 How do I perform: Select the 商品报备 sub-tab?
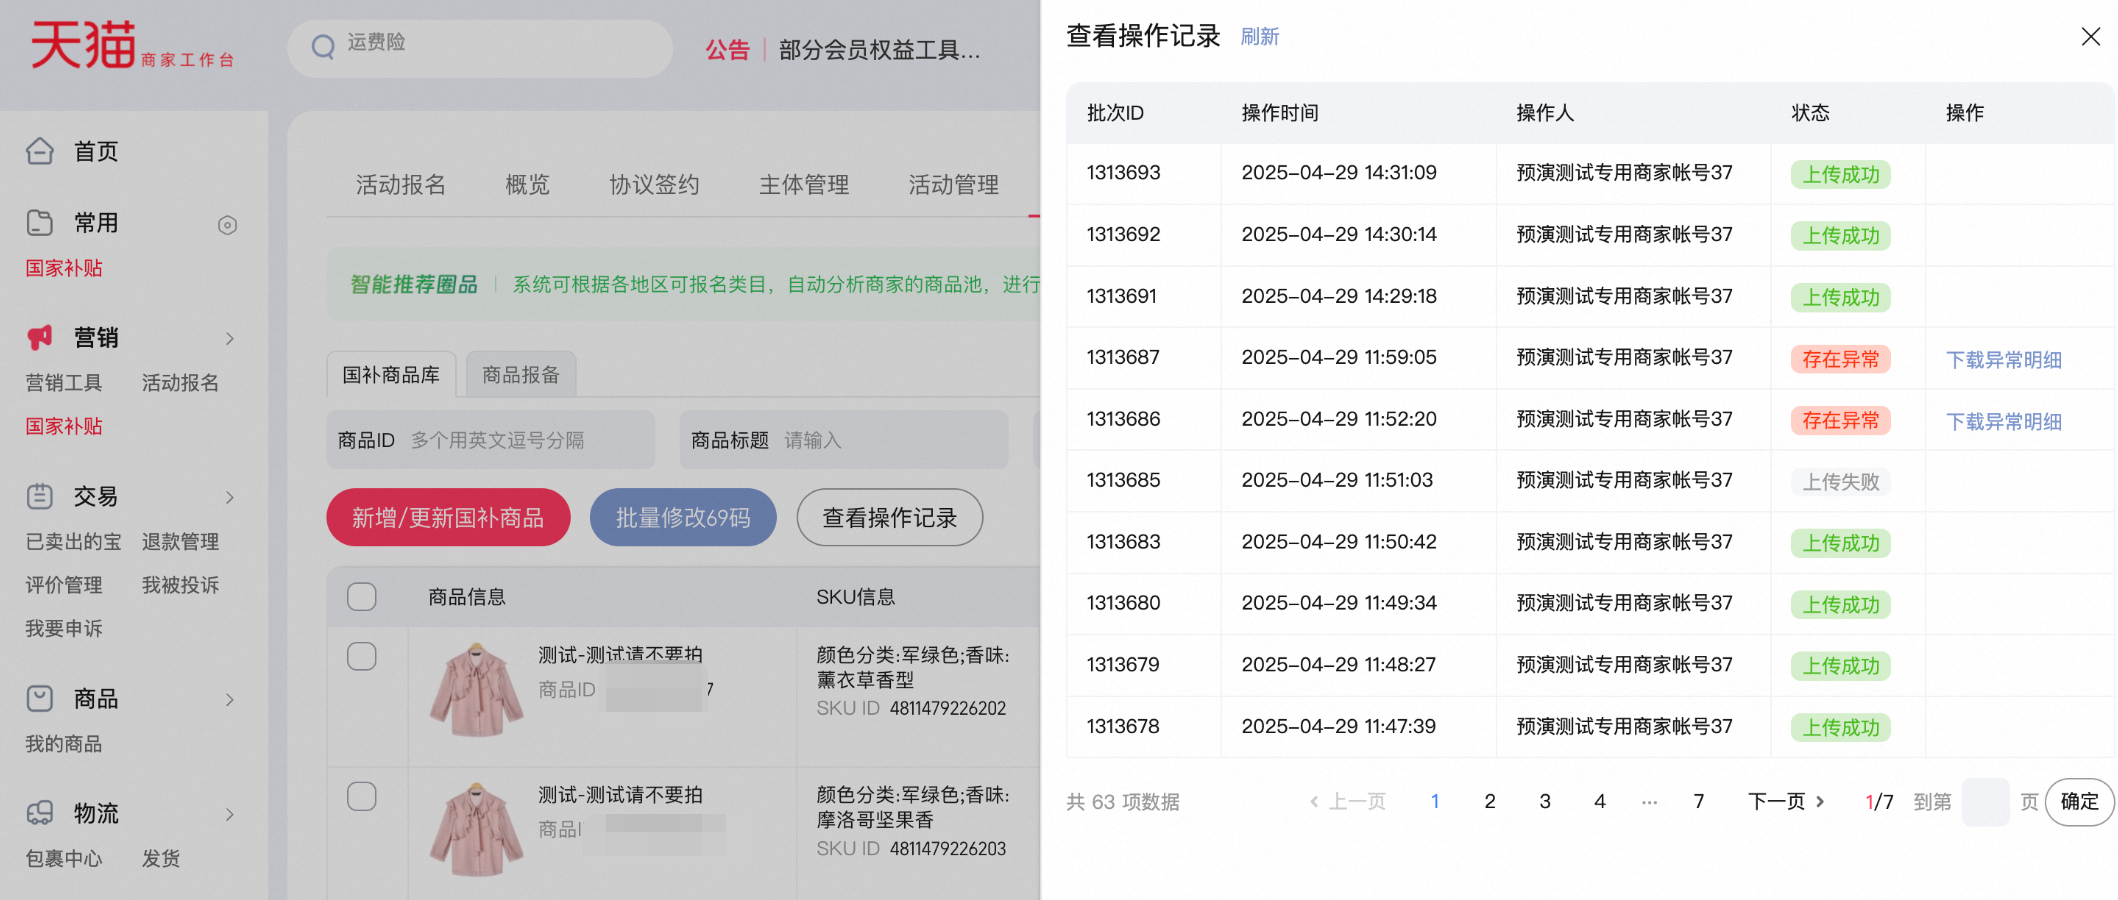pyautogui.click(x=521, y=375)
